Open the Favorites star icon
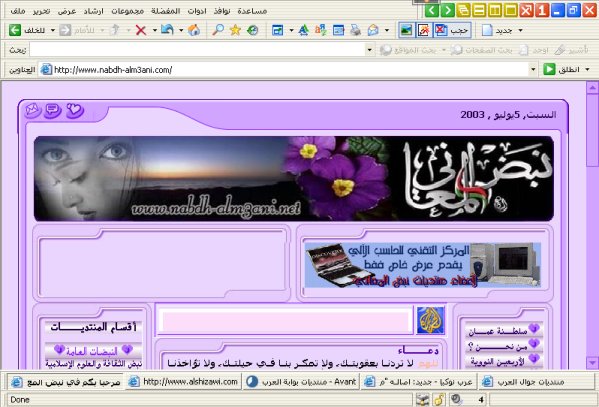This screenshot has height=407, width=599. tap(235, 30)
